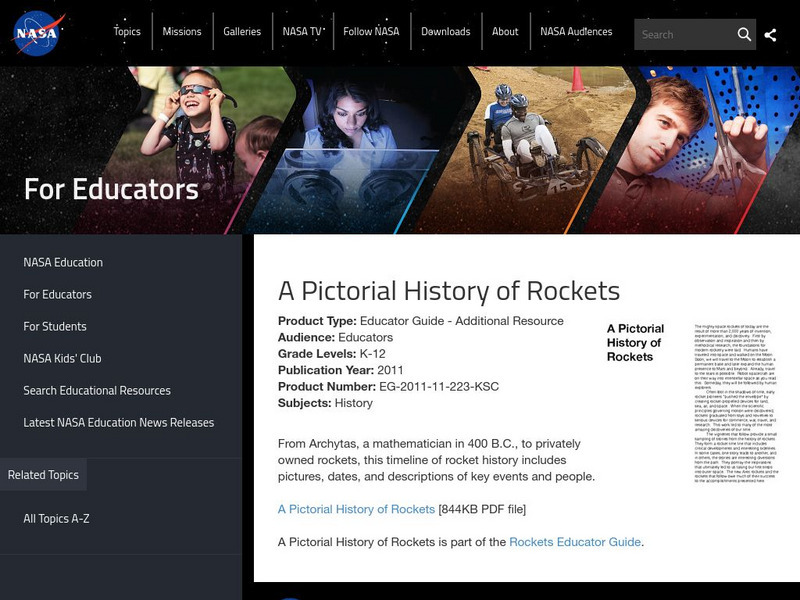The height and width of the screenshot is (600, 800).
Task: Expand the Follow NASA menu
Action: point(371,32)
